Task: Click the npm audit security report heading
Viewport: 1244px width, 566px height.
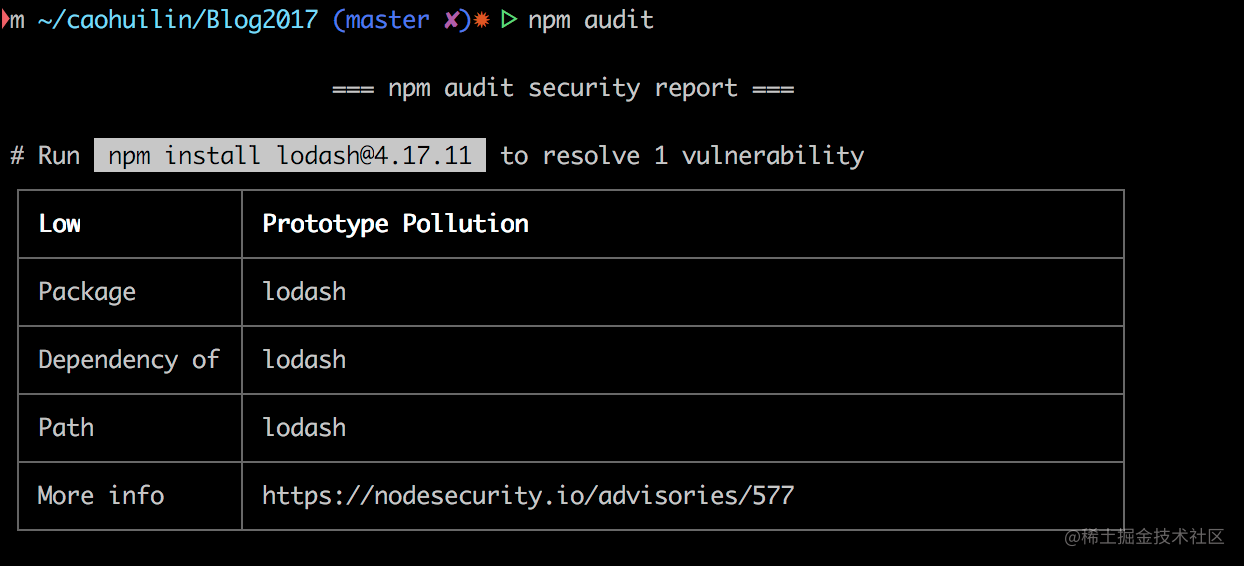Action: pos(563,88)
